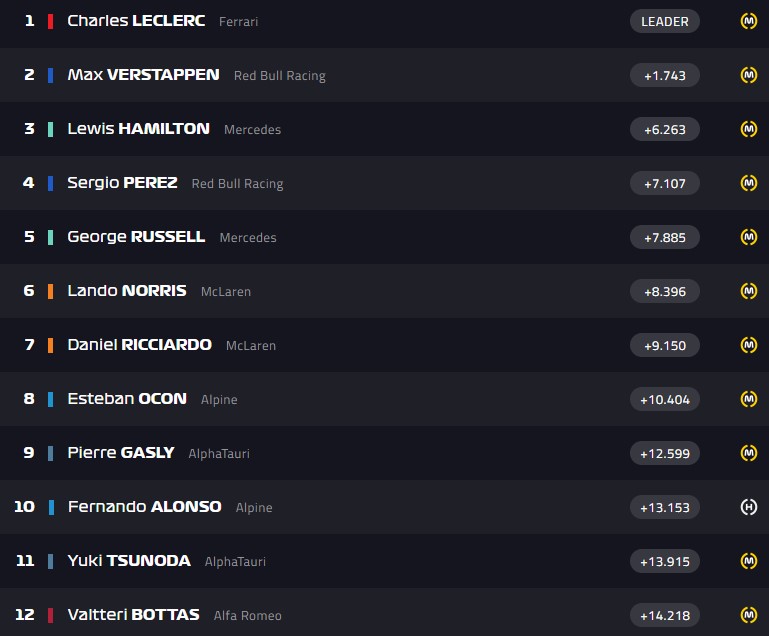Click Tsunoda's tyre compound icon
The image size is (769, 636).
tap(748, 561)
